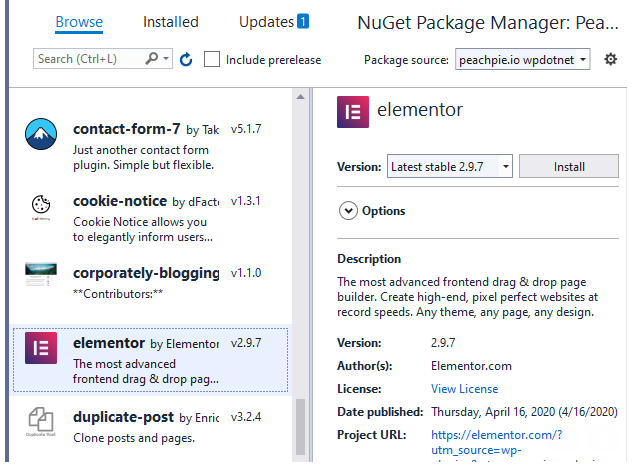Click the 2.9.7 version value in details

pyautogui.click(x=443, y=343)
